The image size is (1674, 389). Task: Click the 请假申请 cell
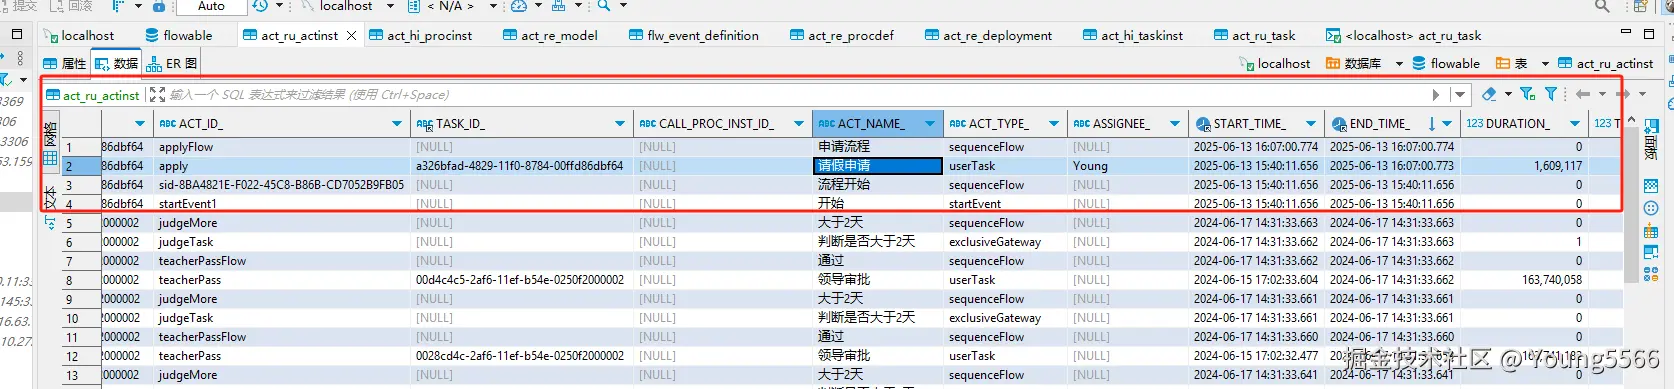(877, 166)
